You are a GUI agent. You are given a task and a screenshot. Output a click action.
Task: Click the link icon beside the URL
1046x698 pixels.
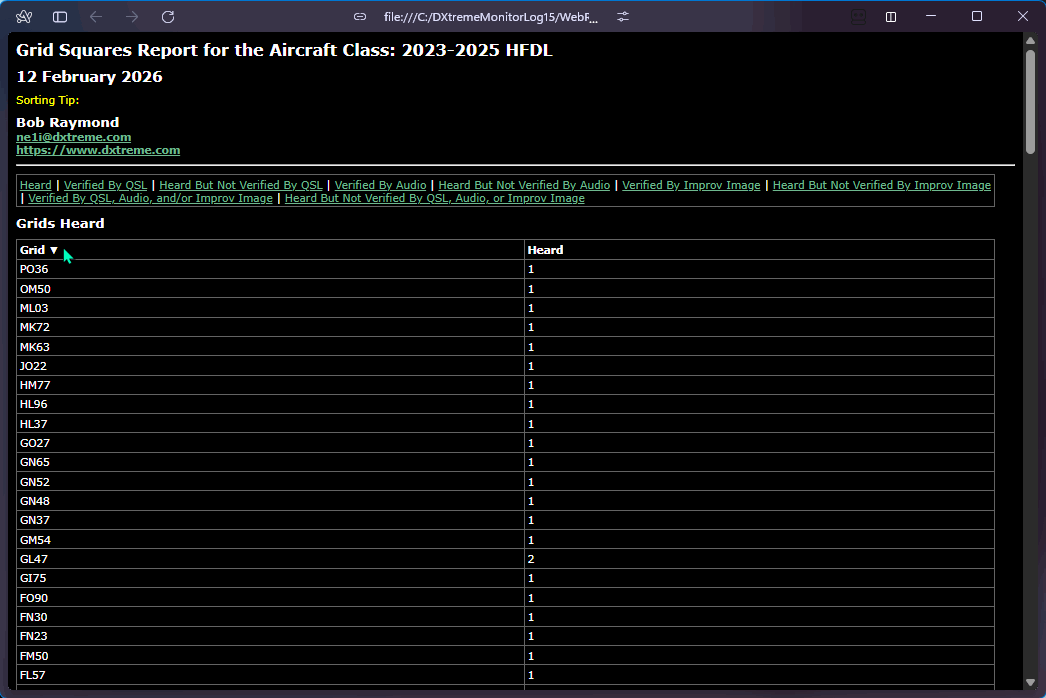360,17
